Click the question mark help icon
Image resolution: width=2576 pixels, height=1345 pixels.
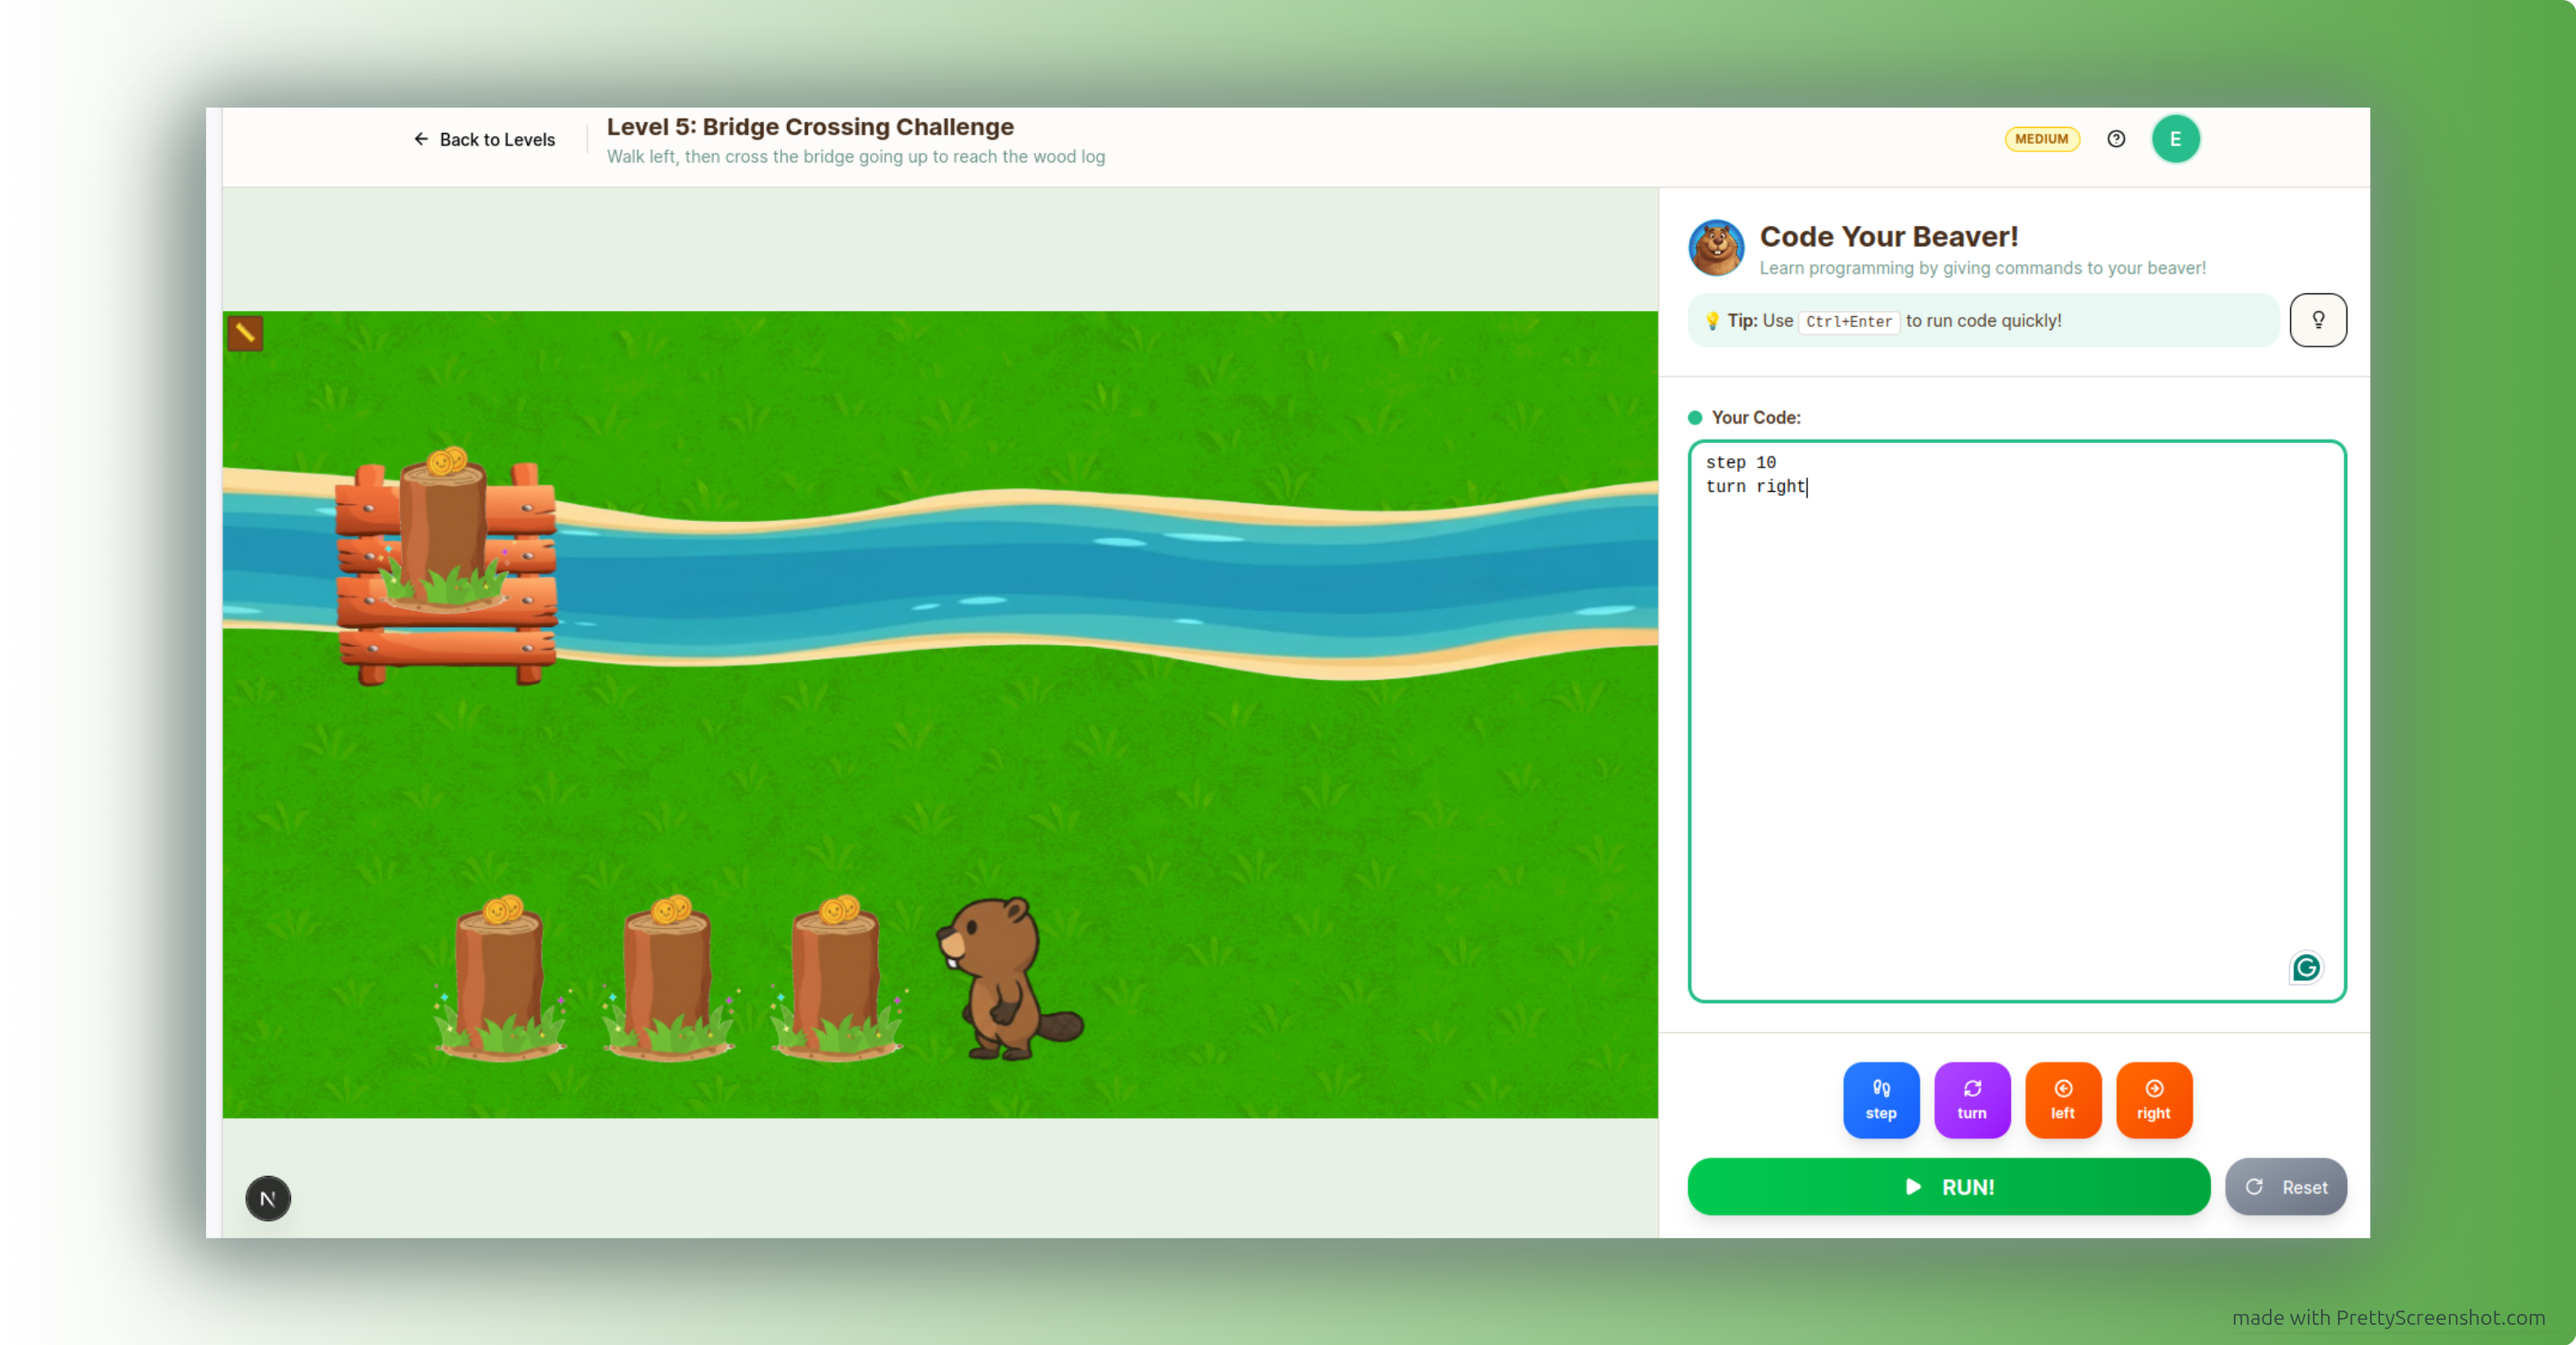coord(2116,139)
